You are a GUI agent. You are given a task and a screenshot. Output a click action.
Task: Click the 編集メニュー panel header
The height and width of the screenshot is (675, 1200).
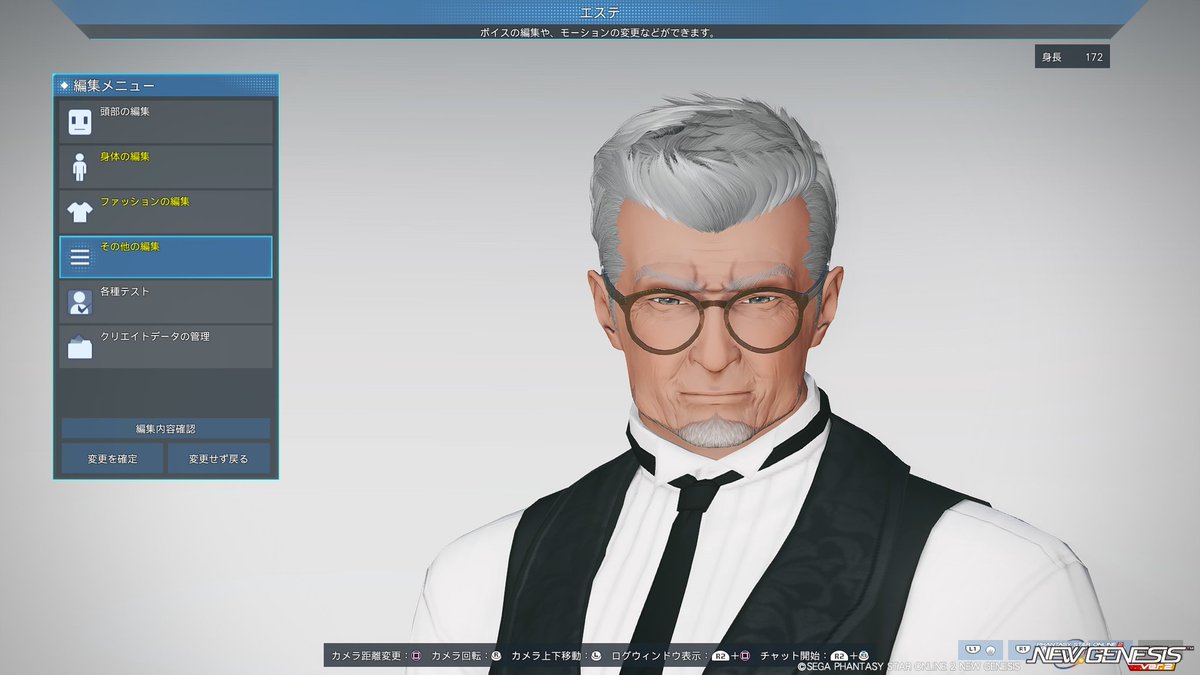point(166,86)
